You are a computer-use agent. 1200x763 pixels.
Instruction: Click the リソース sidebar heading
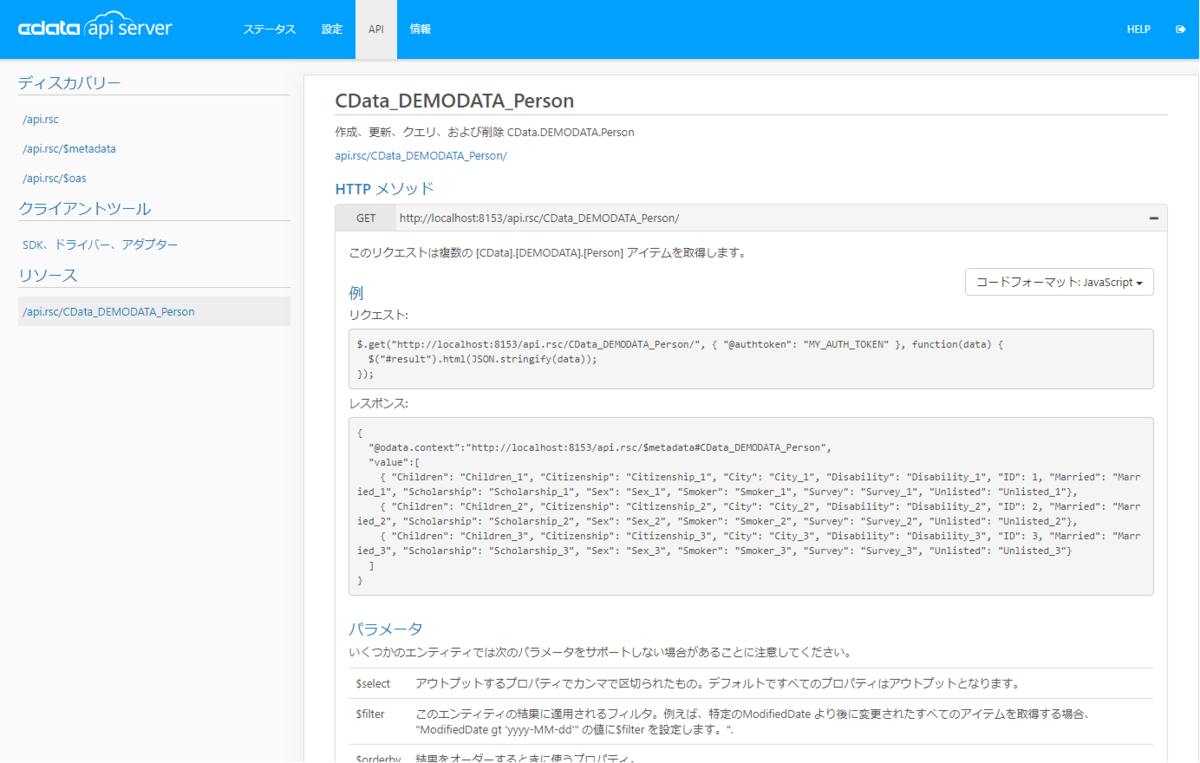pyautogui.click(x=48, y=275)
